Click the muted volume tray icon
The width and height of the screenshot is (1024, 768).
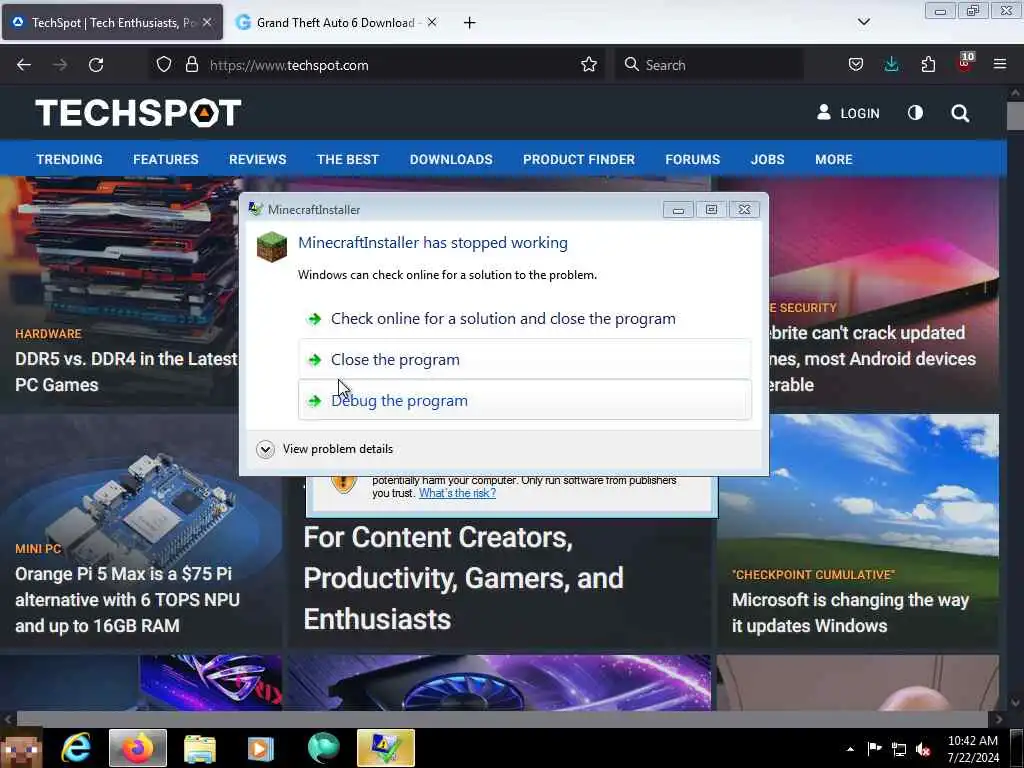pos(923,749)
